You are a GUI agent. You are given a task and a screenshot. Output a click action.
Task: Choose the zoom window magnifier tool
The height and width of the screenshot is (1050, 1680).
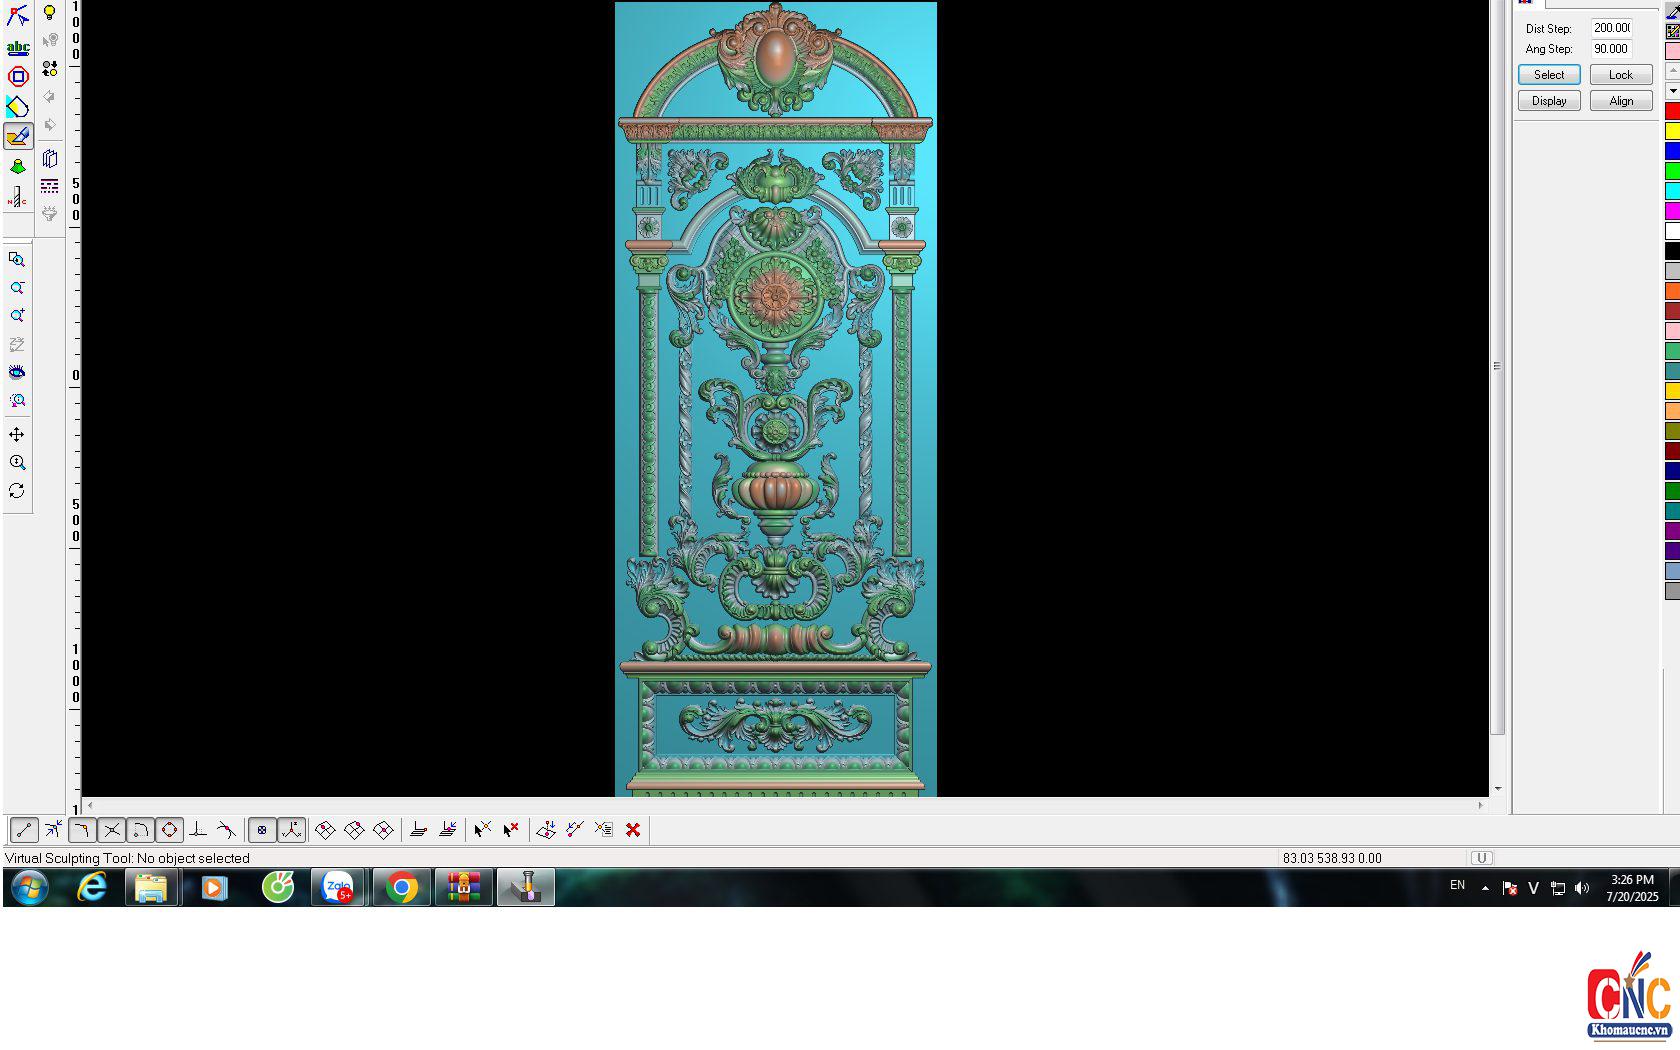click(17, 260)
